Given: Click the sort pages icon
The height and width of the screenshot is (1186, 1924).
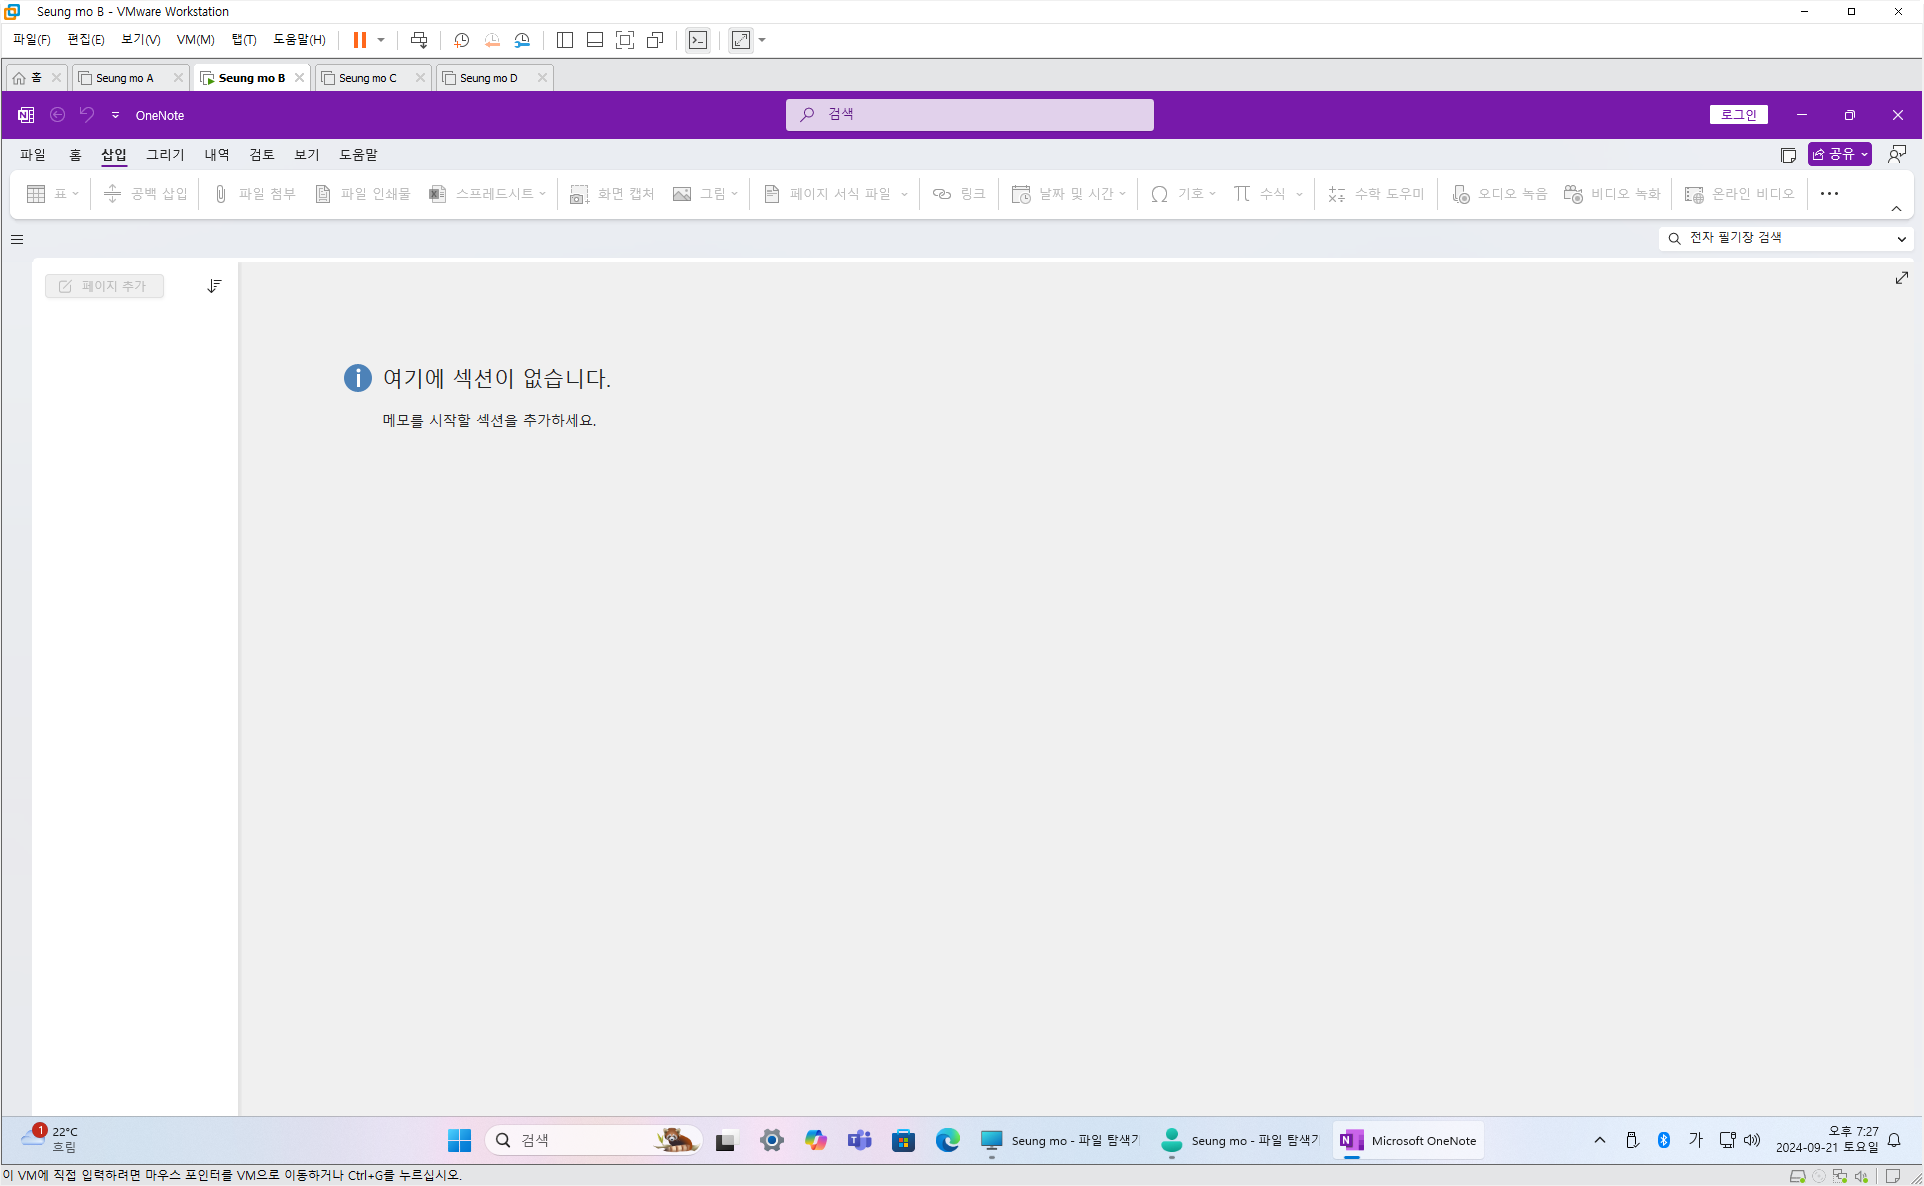Looking at the screenshot, I should point(214,286).
